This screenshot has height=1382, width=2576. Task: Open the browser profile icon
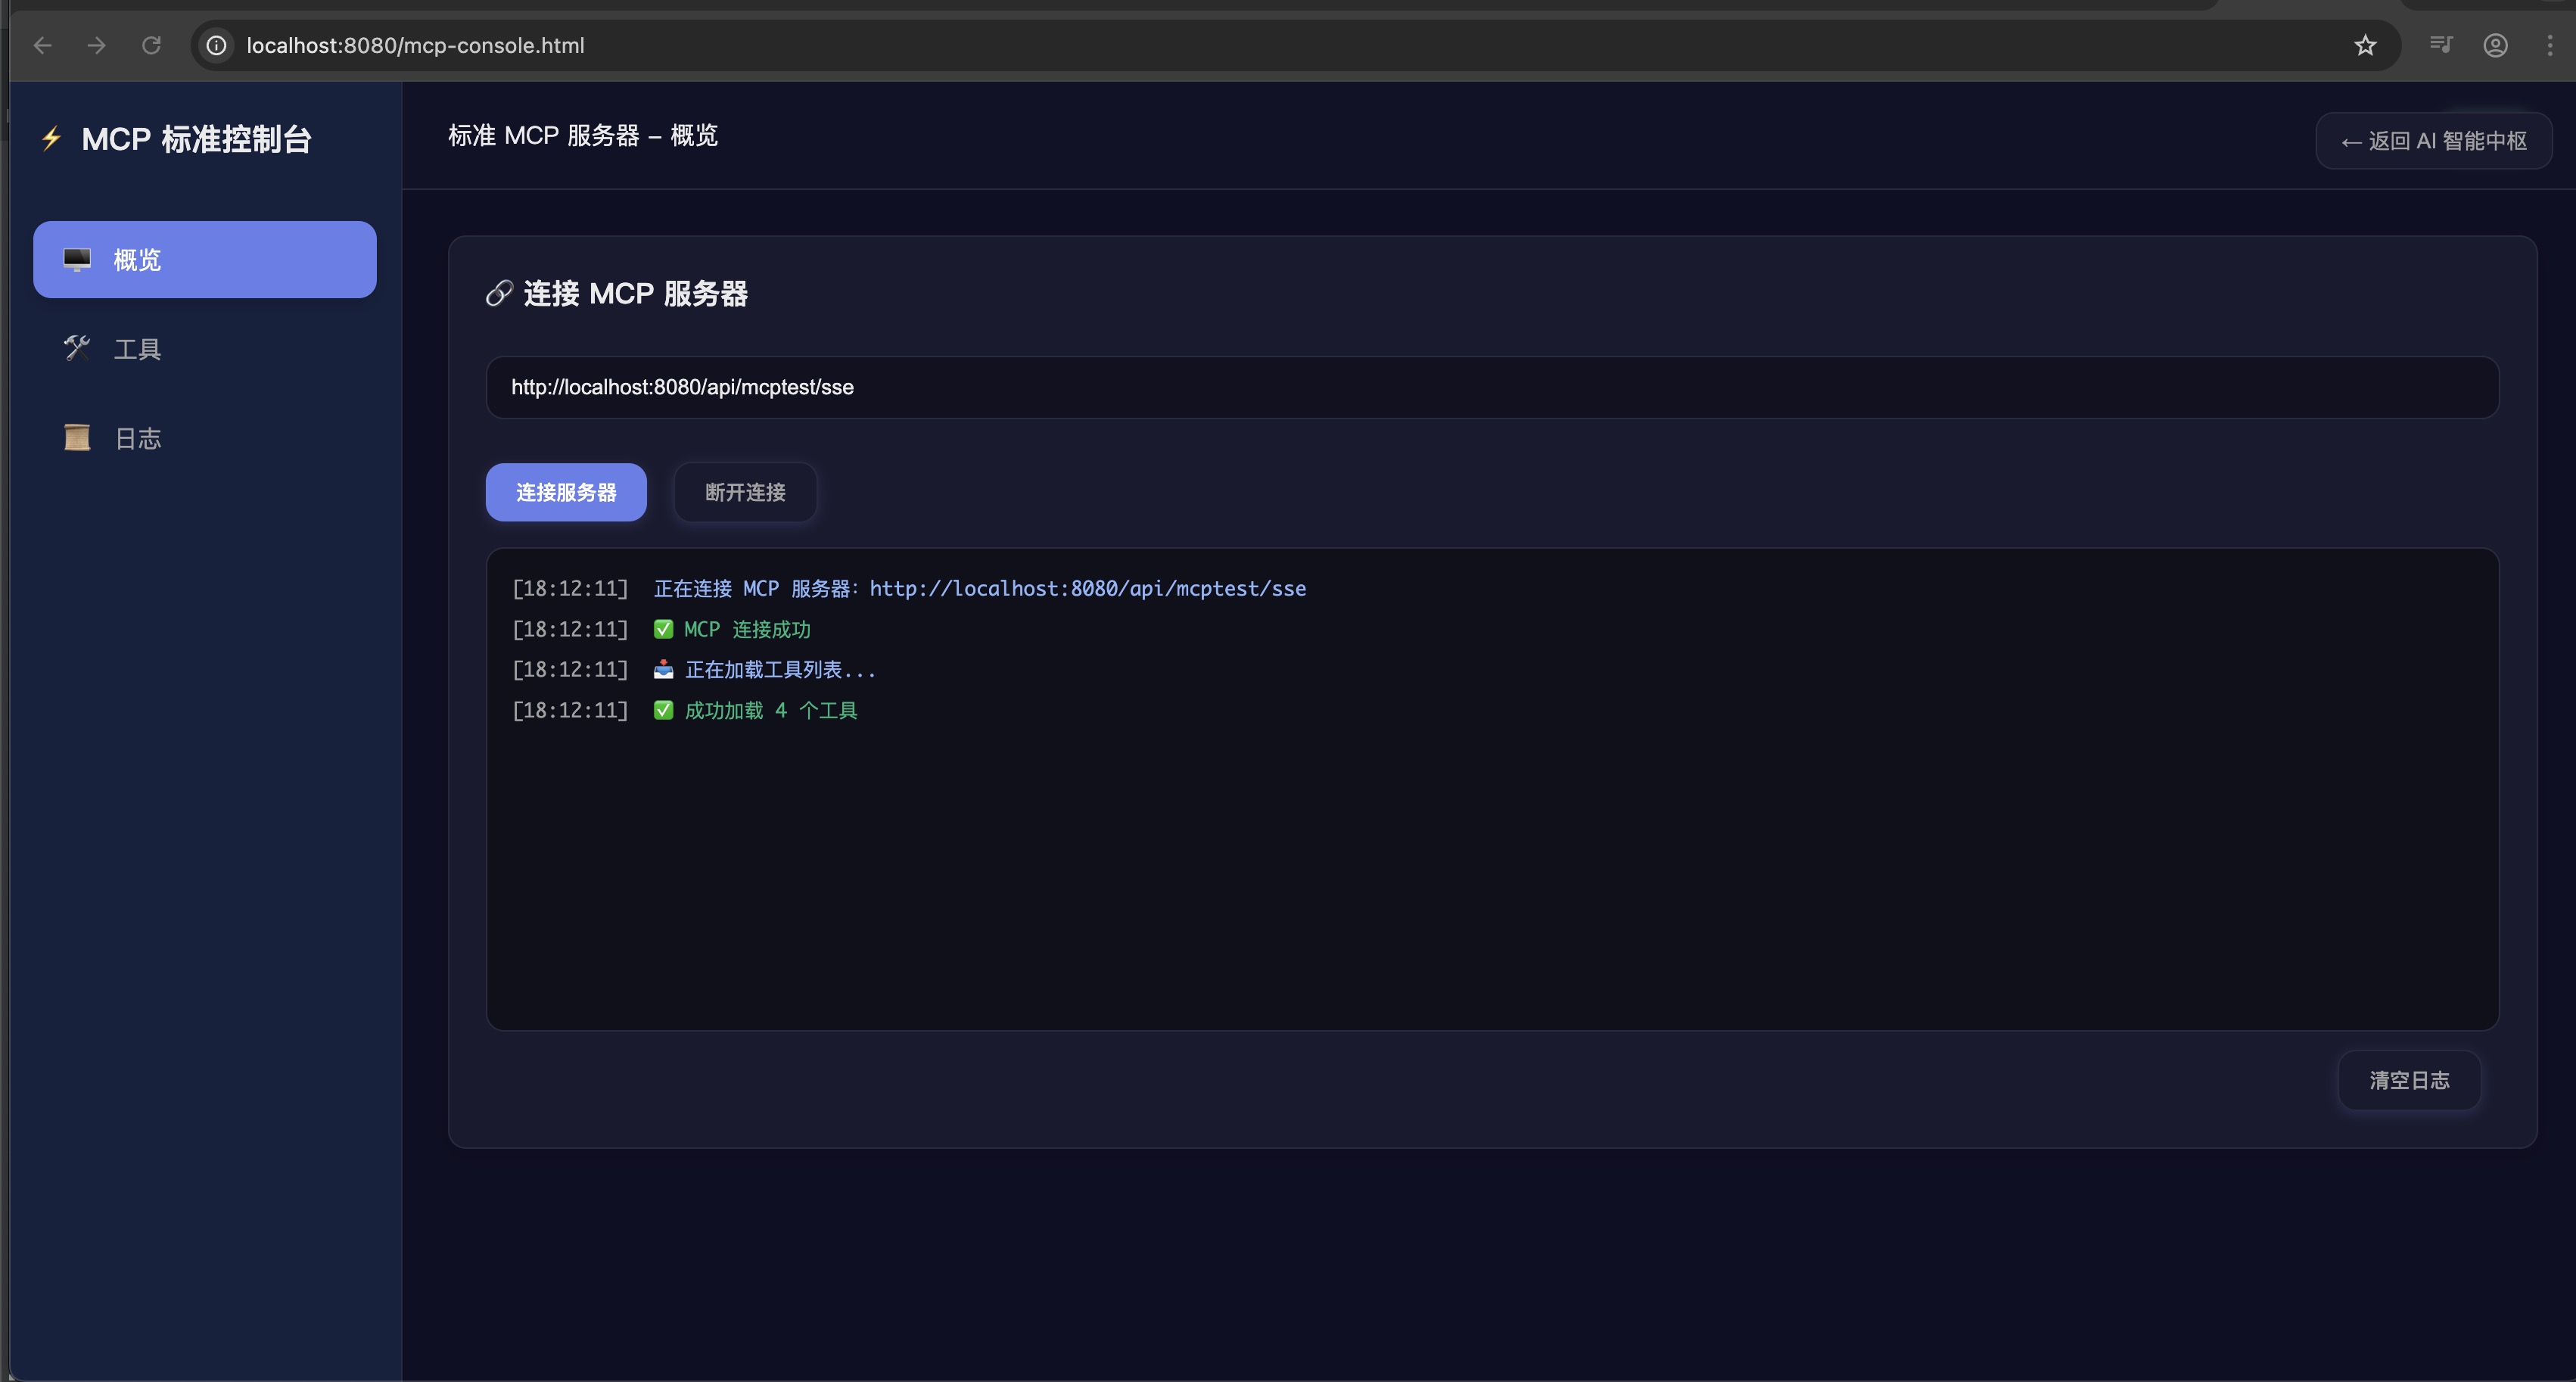2495,45
